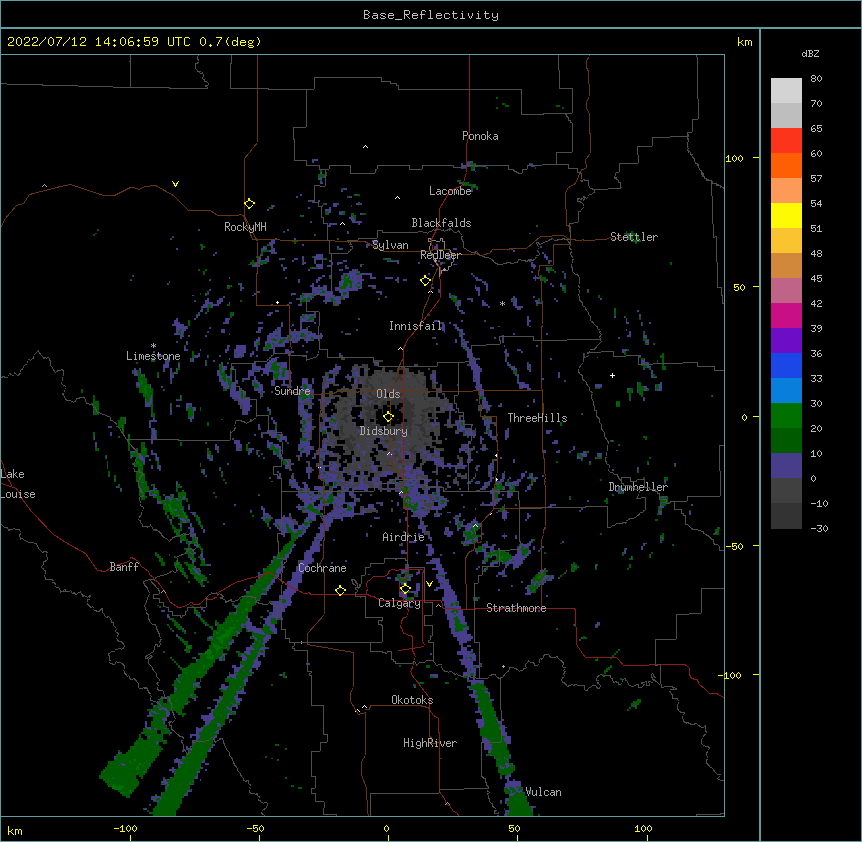Screen dimensions: 862x842
Task: Click the Sylvan label on the map
Action: tap(390, 245)
